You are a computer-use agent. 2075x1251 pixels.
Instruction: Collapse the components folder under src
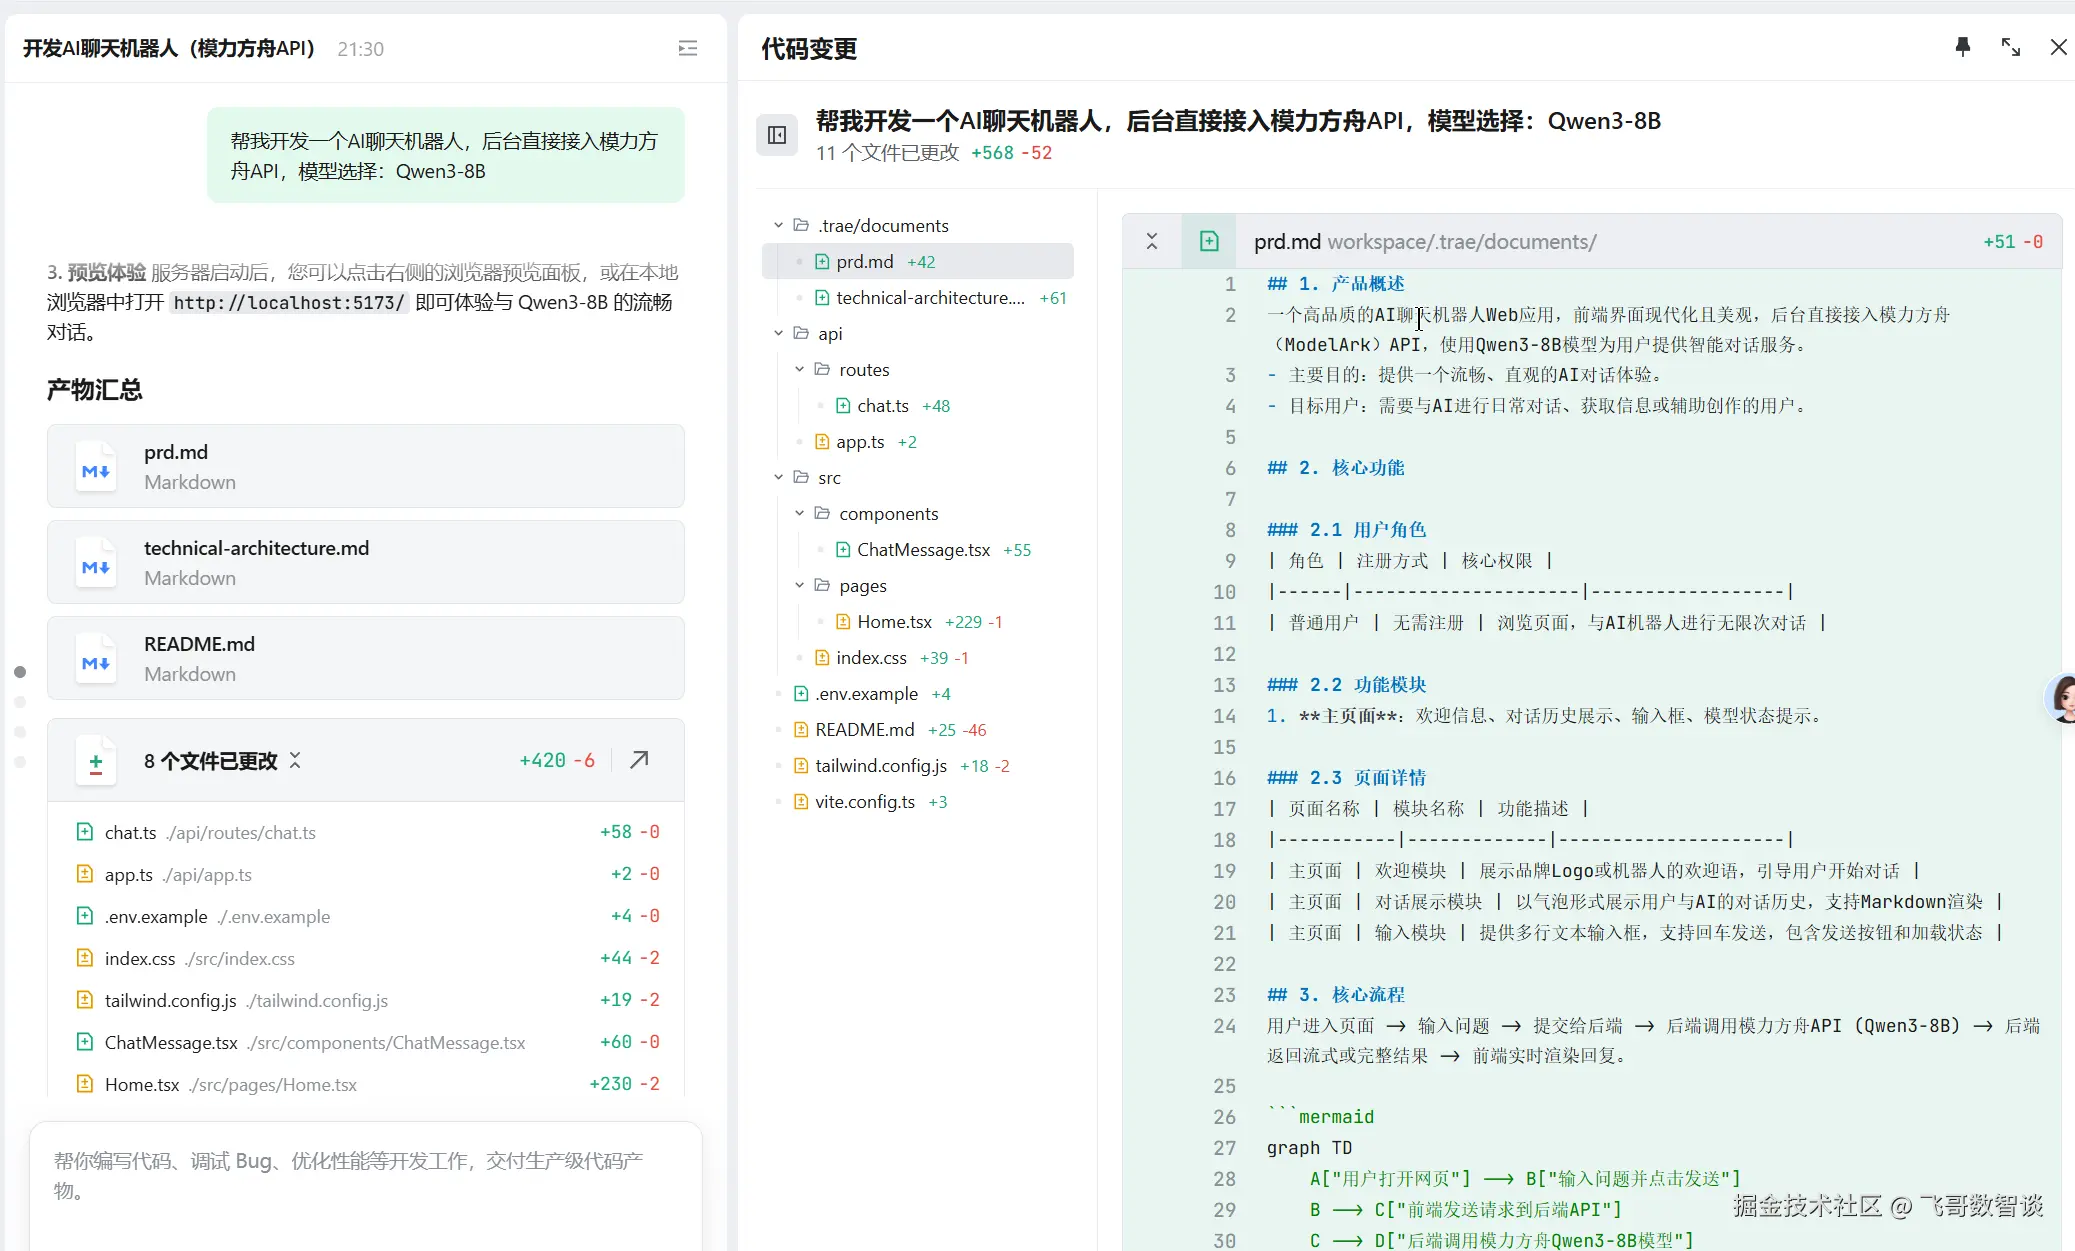799,513
